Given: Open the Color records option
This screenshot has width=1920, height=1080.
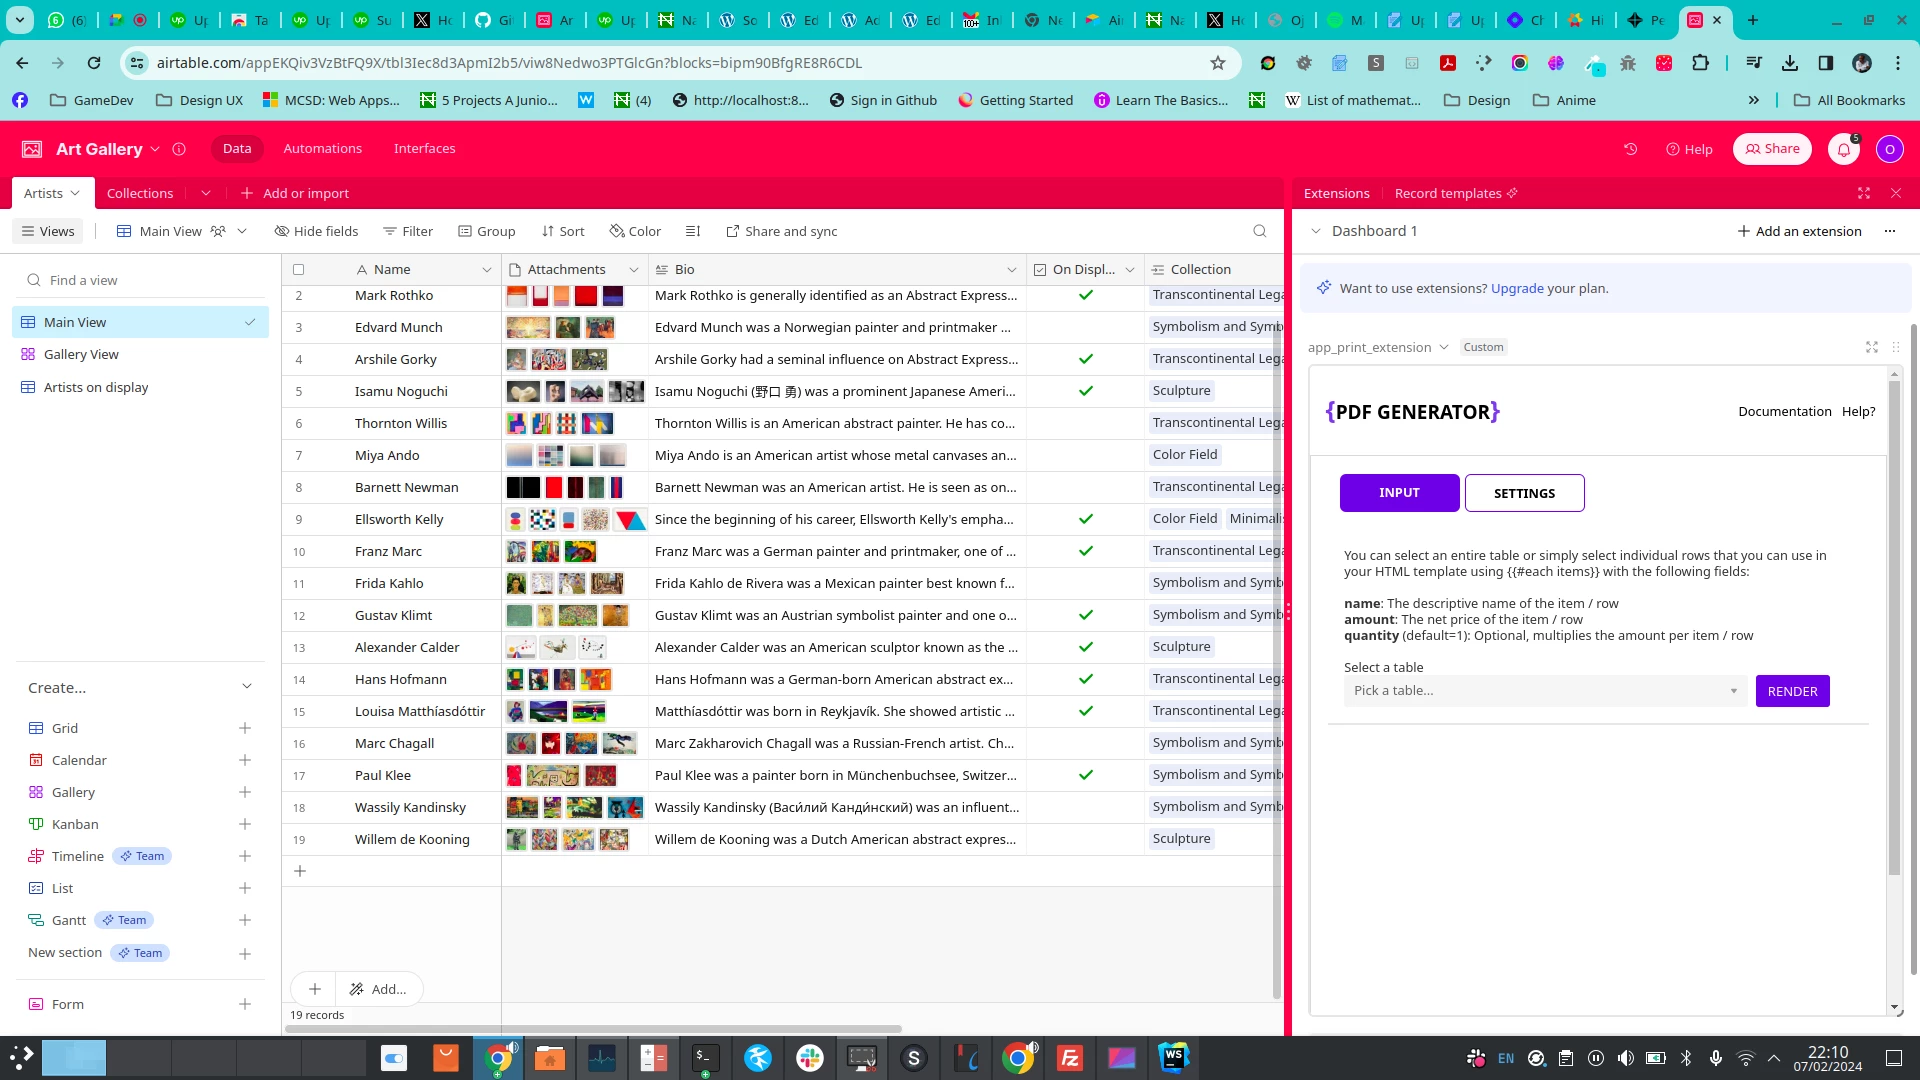Looking at the screenshot, I should point(635,231).
